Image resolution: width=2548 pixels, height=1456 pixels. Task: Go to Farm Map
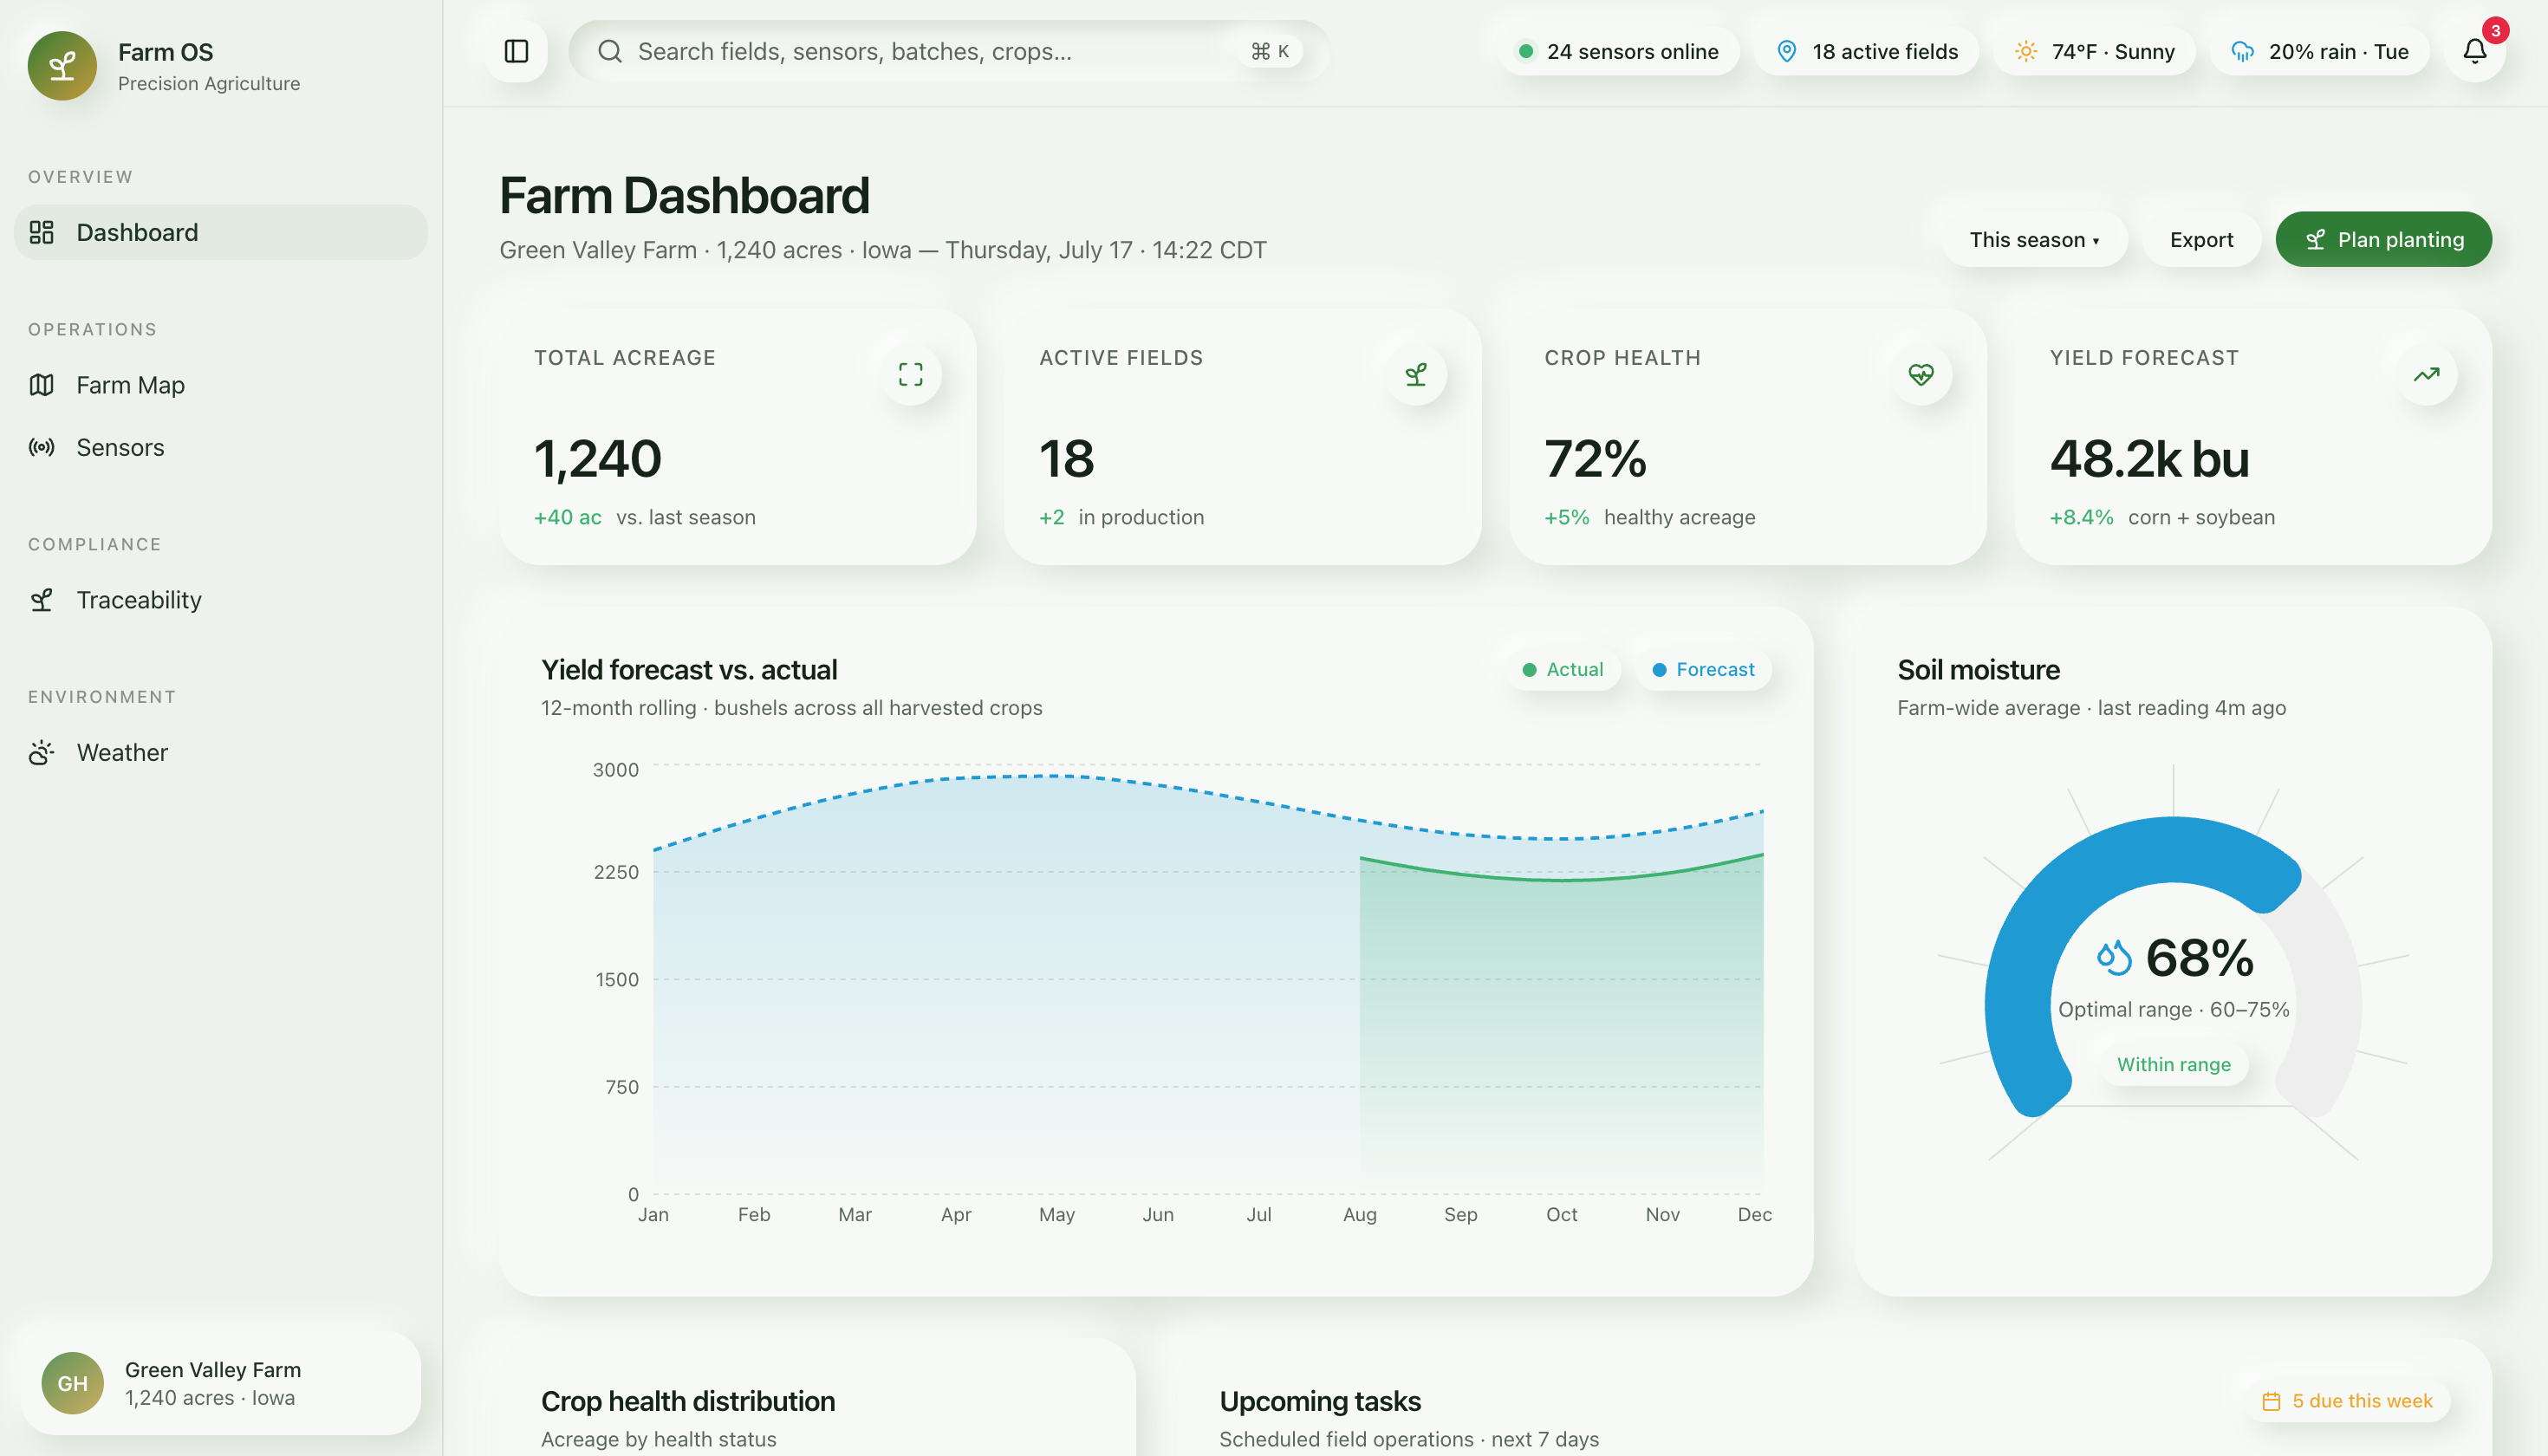pyautogui.click(x=221, y=385)
